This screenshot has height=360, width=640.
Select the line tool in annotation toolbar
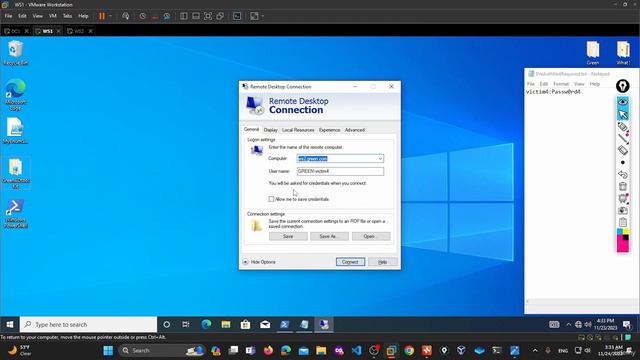point(622,138)
